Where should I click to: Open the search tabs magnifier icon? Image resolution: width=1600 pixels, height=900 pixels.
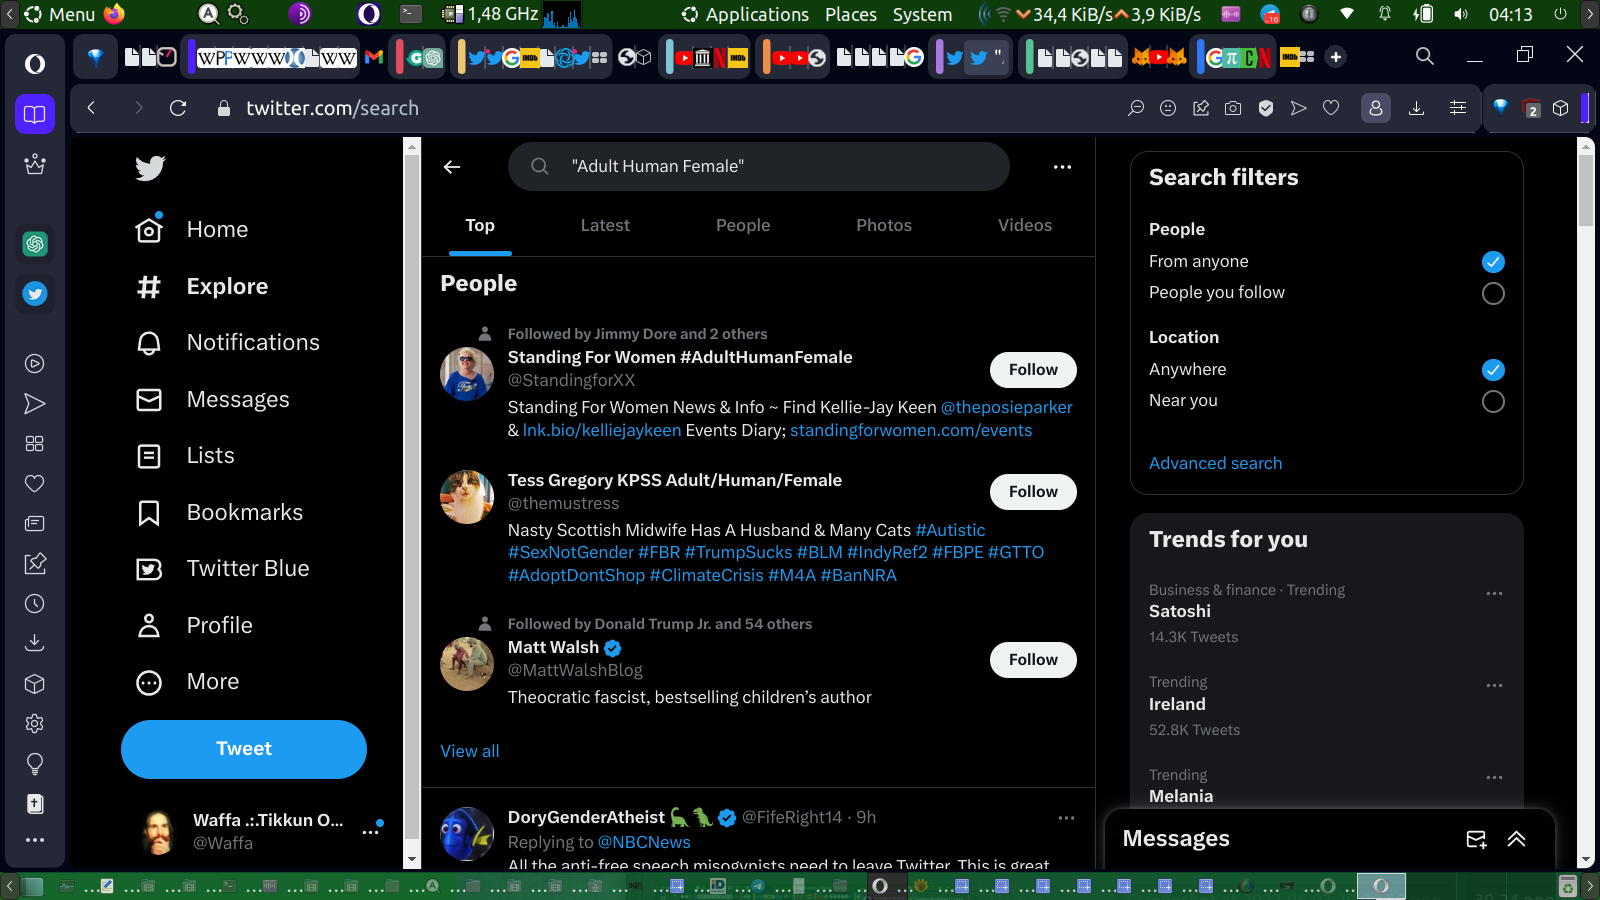pos(1425,57)
